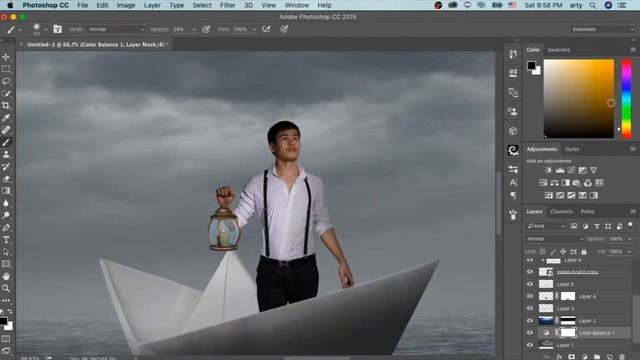
Task: Add a Levels adjustment
Action: coord(560,170)
